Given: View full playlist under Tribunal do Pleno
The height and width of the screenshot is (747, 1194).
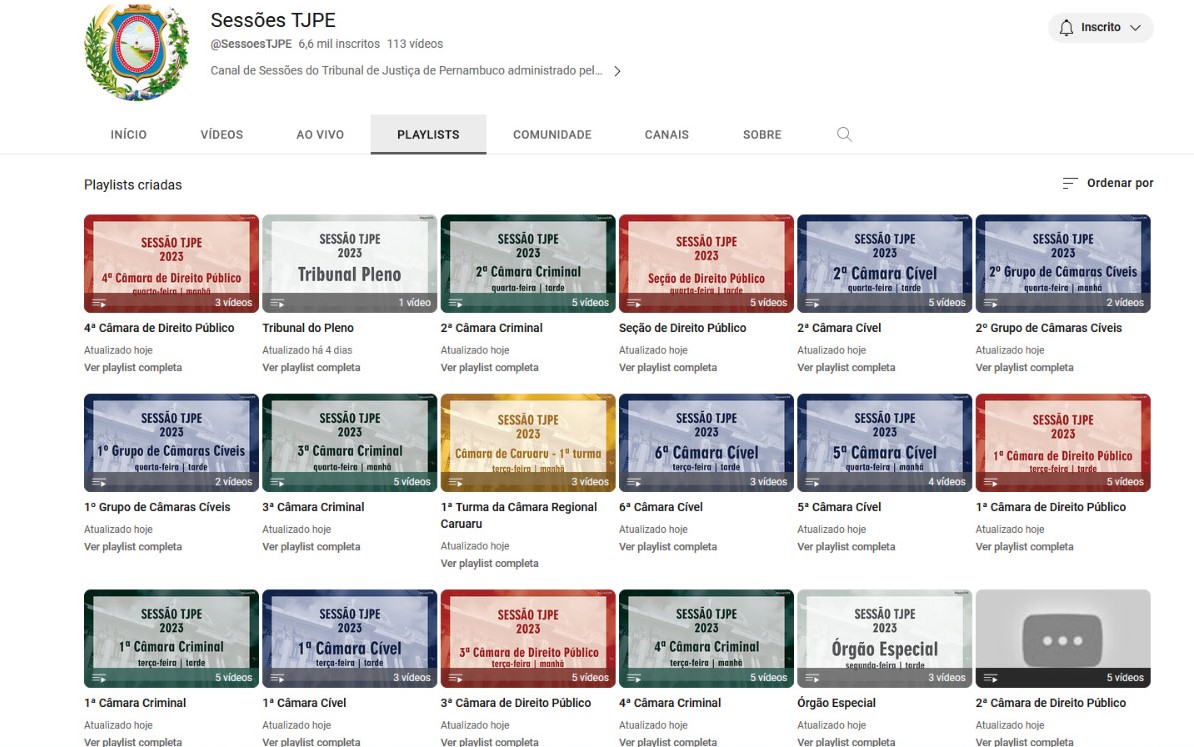Looking at the screenshot, I should (x=311, y=368).
